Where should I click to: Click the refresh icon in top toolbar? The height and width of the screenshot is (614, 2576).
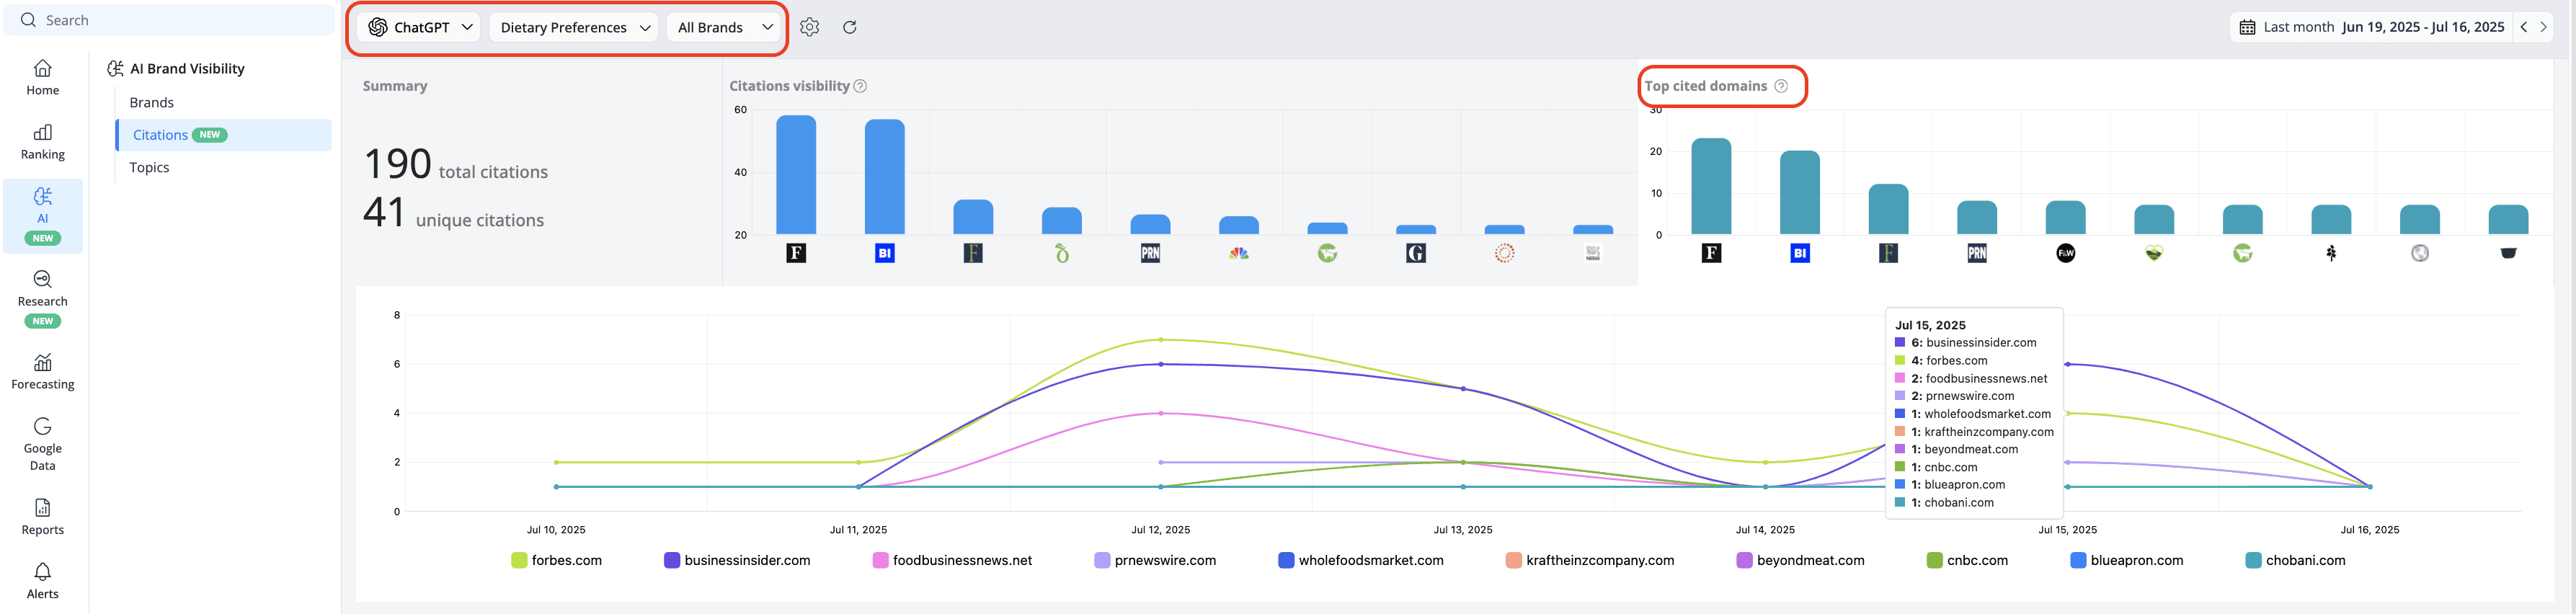point(850,27)
